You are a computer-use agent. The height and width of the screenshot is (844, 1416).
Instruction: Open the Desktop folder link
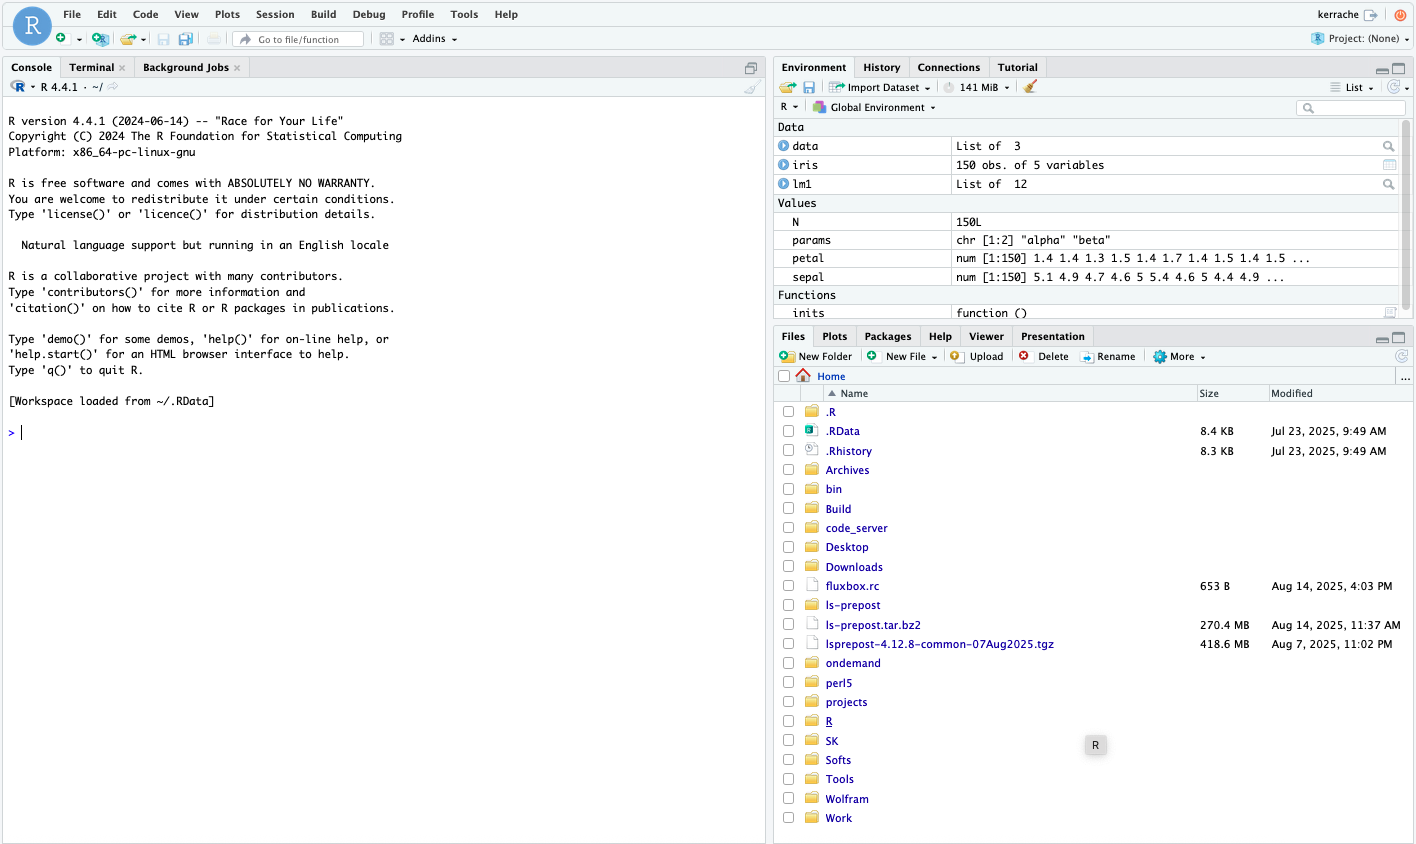[x=847, y=547]
